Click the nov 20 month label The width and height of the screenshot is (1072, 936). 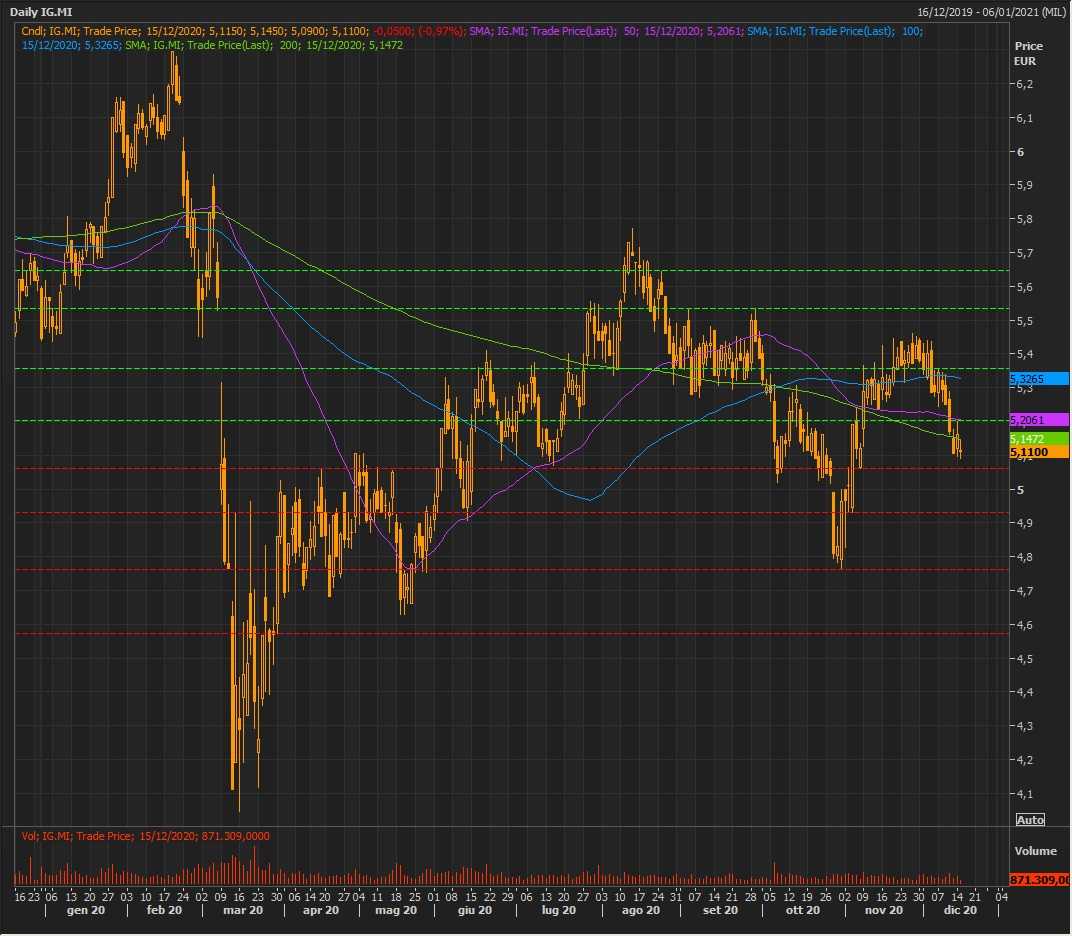883,910
